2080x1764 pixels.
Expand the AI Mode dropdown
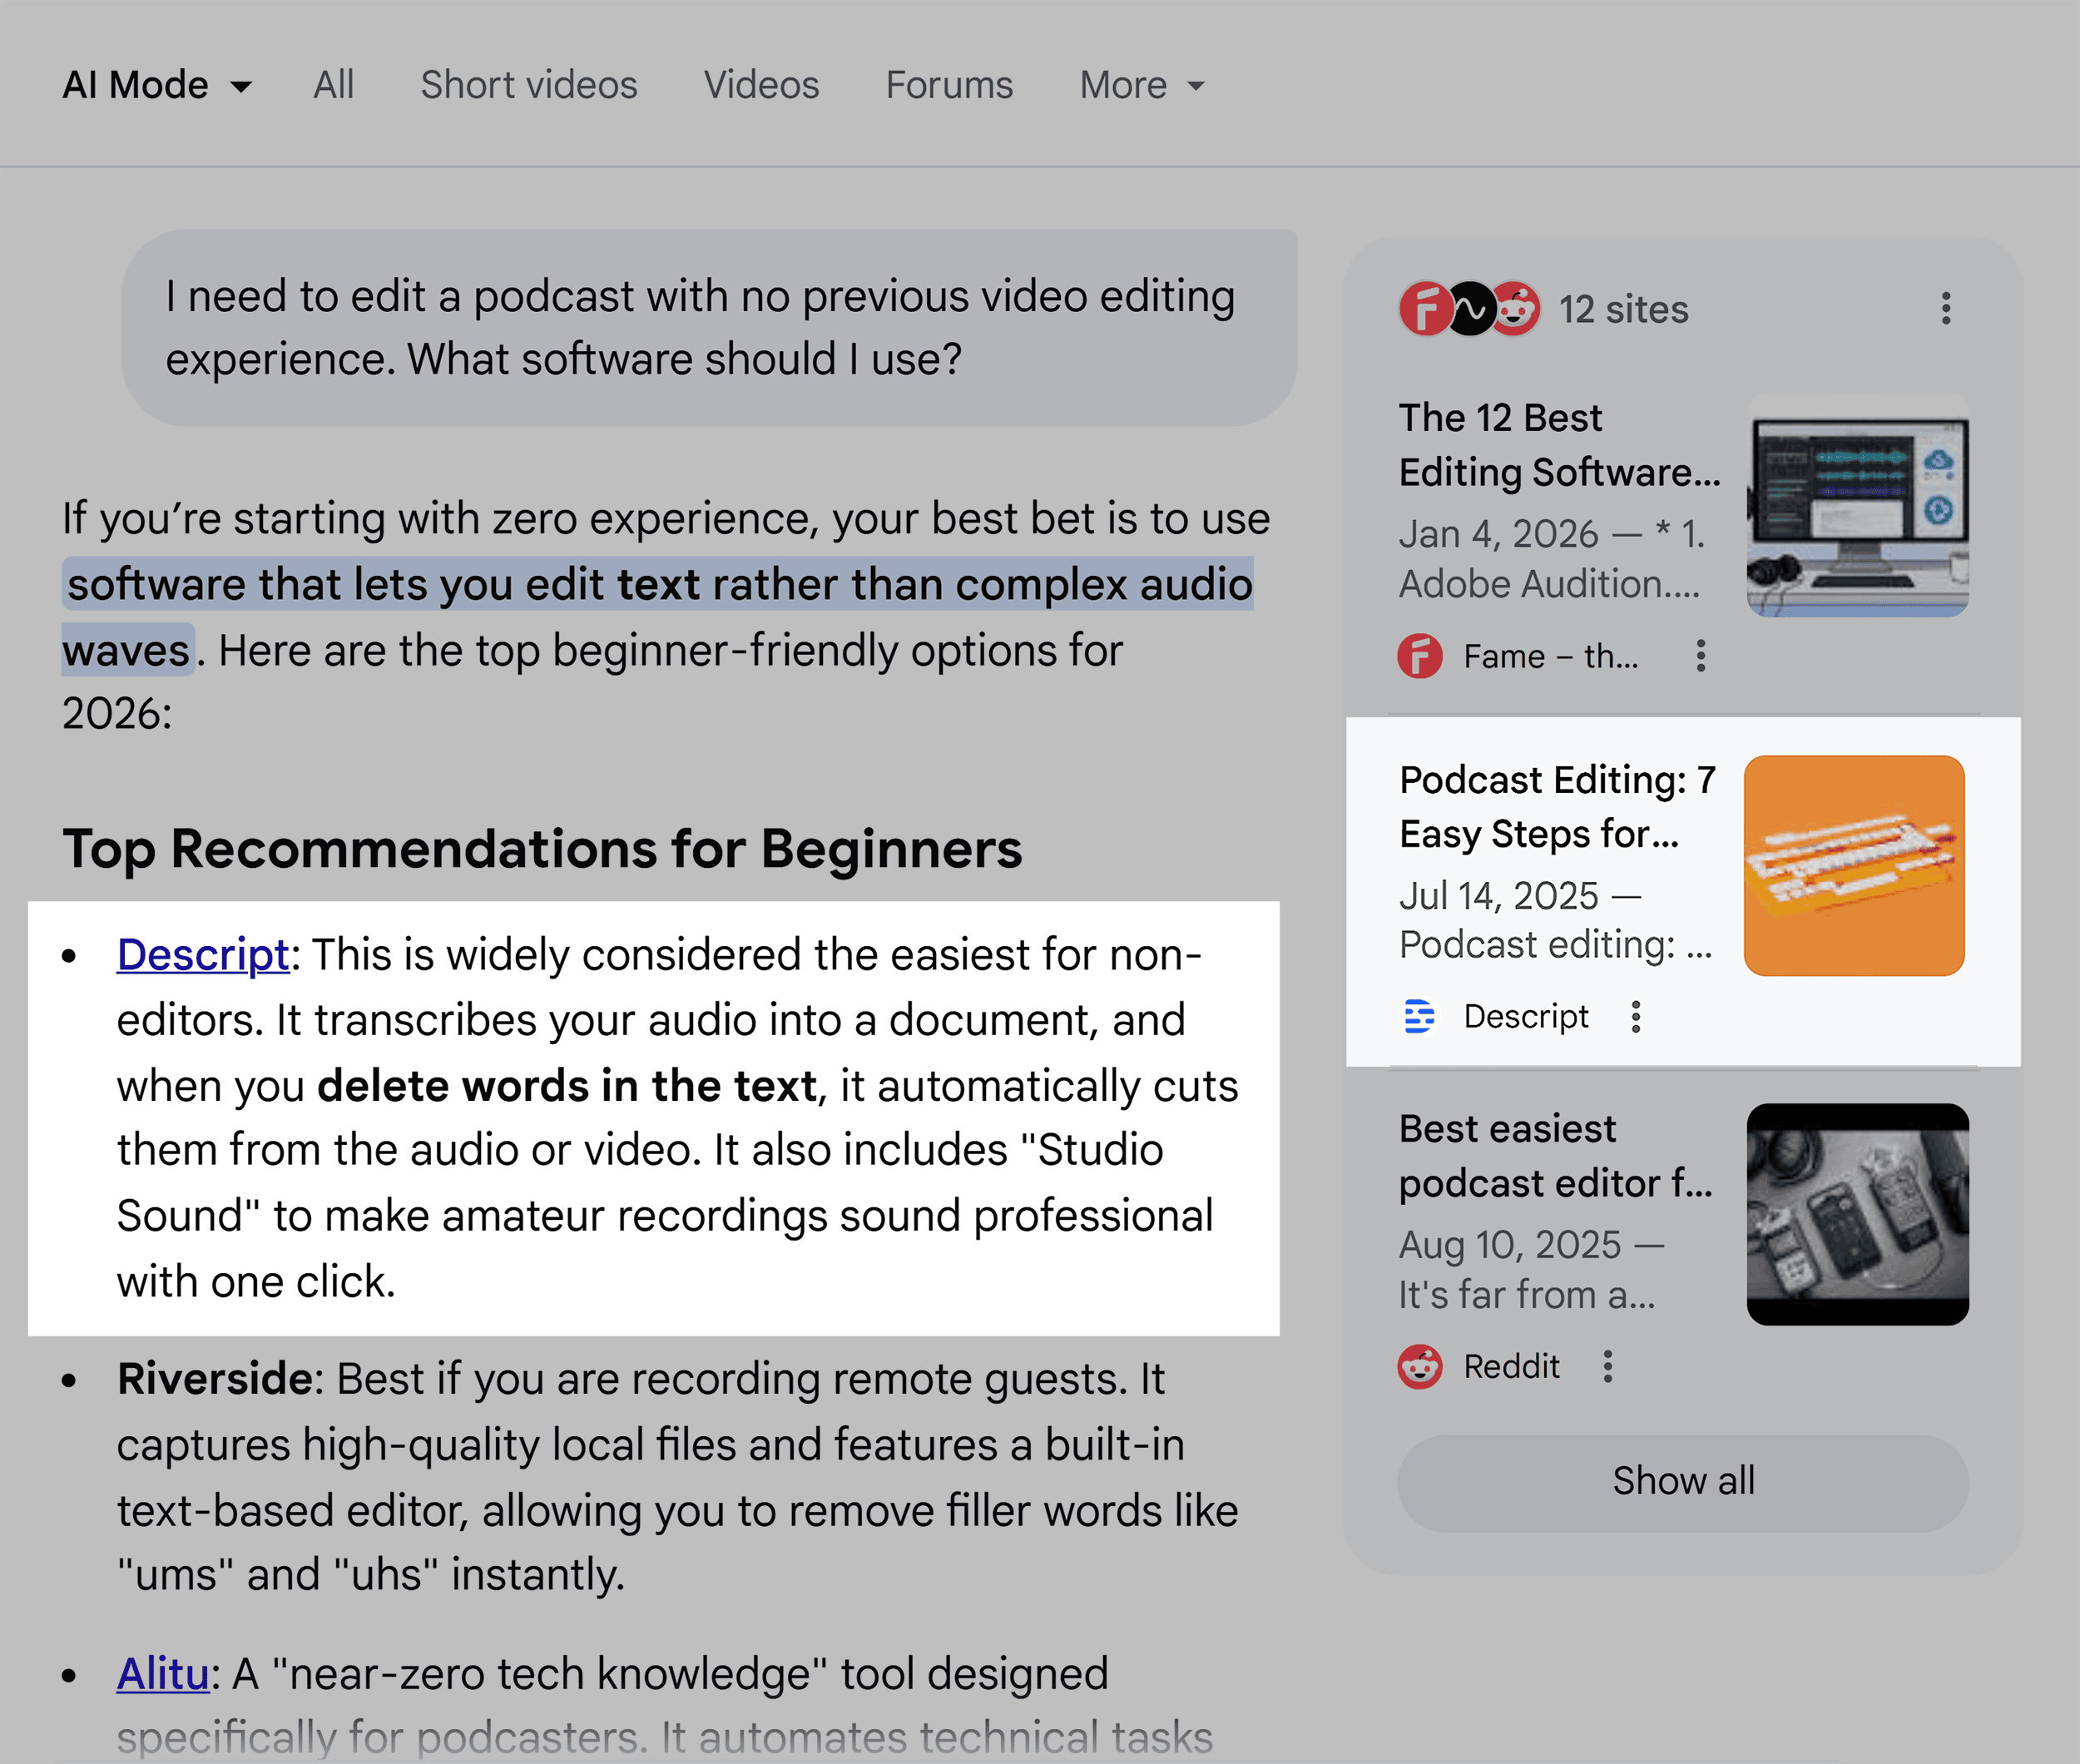(156, 84)
